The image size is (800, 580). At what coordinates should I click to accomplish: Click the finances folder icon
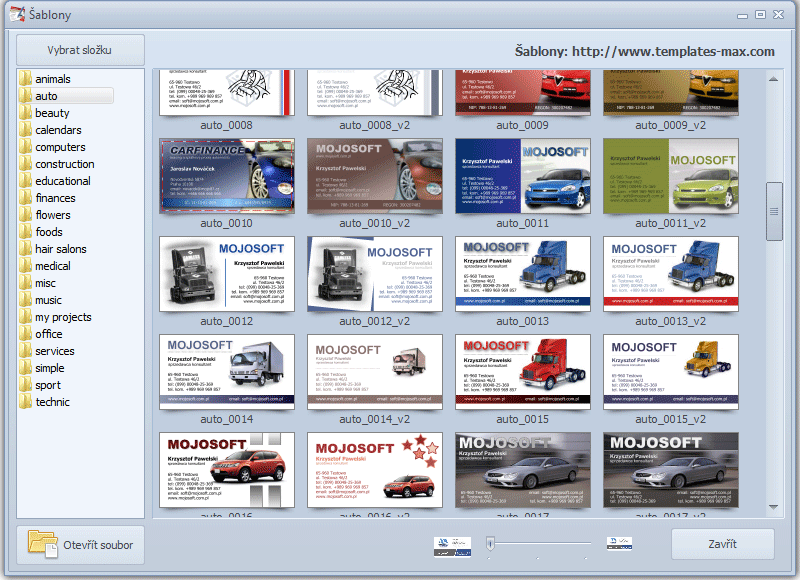point(26,198)
